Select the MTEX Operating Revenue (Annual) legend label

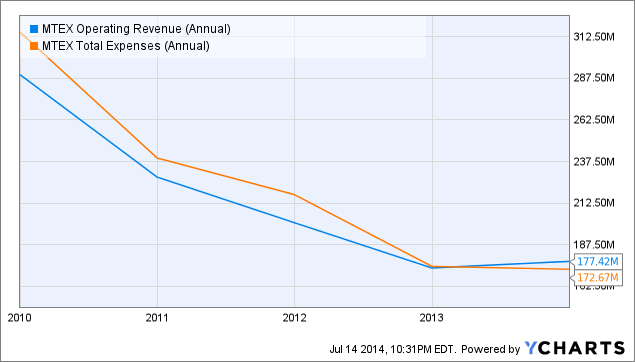(136, 29)
